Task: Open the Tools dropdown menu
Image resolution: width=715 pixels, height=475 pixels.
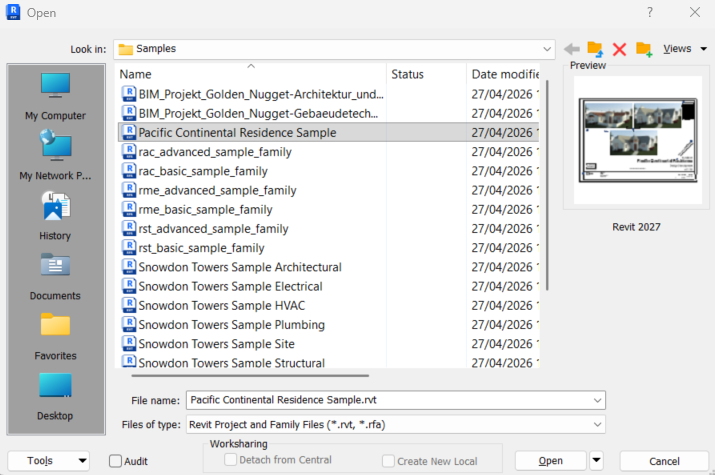Action: coord(48,461)
